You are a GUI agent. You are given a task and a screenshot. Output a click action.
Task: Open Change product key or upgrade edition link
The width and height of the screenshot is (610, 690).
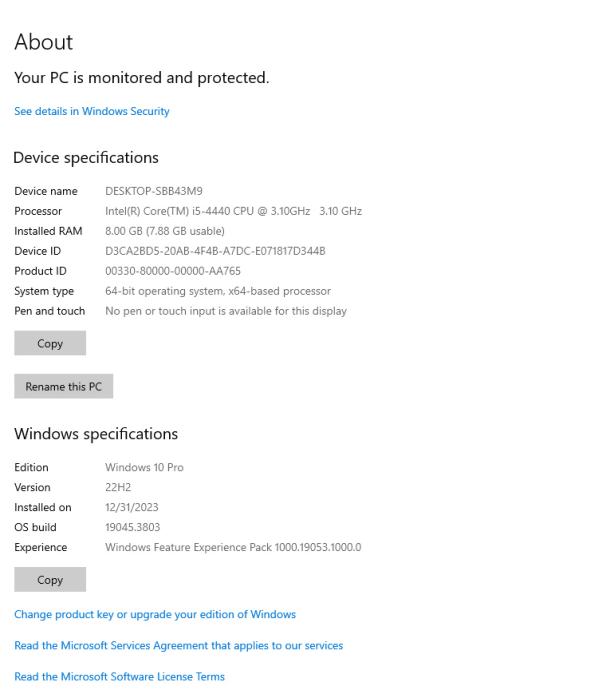(x=155, y=613)
